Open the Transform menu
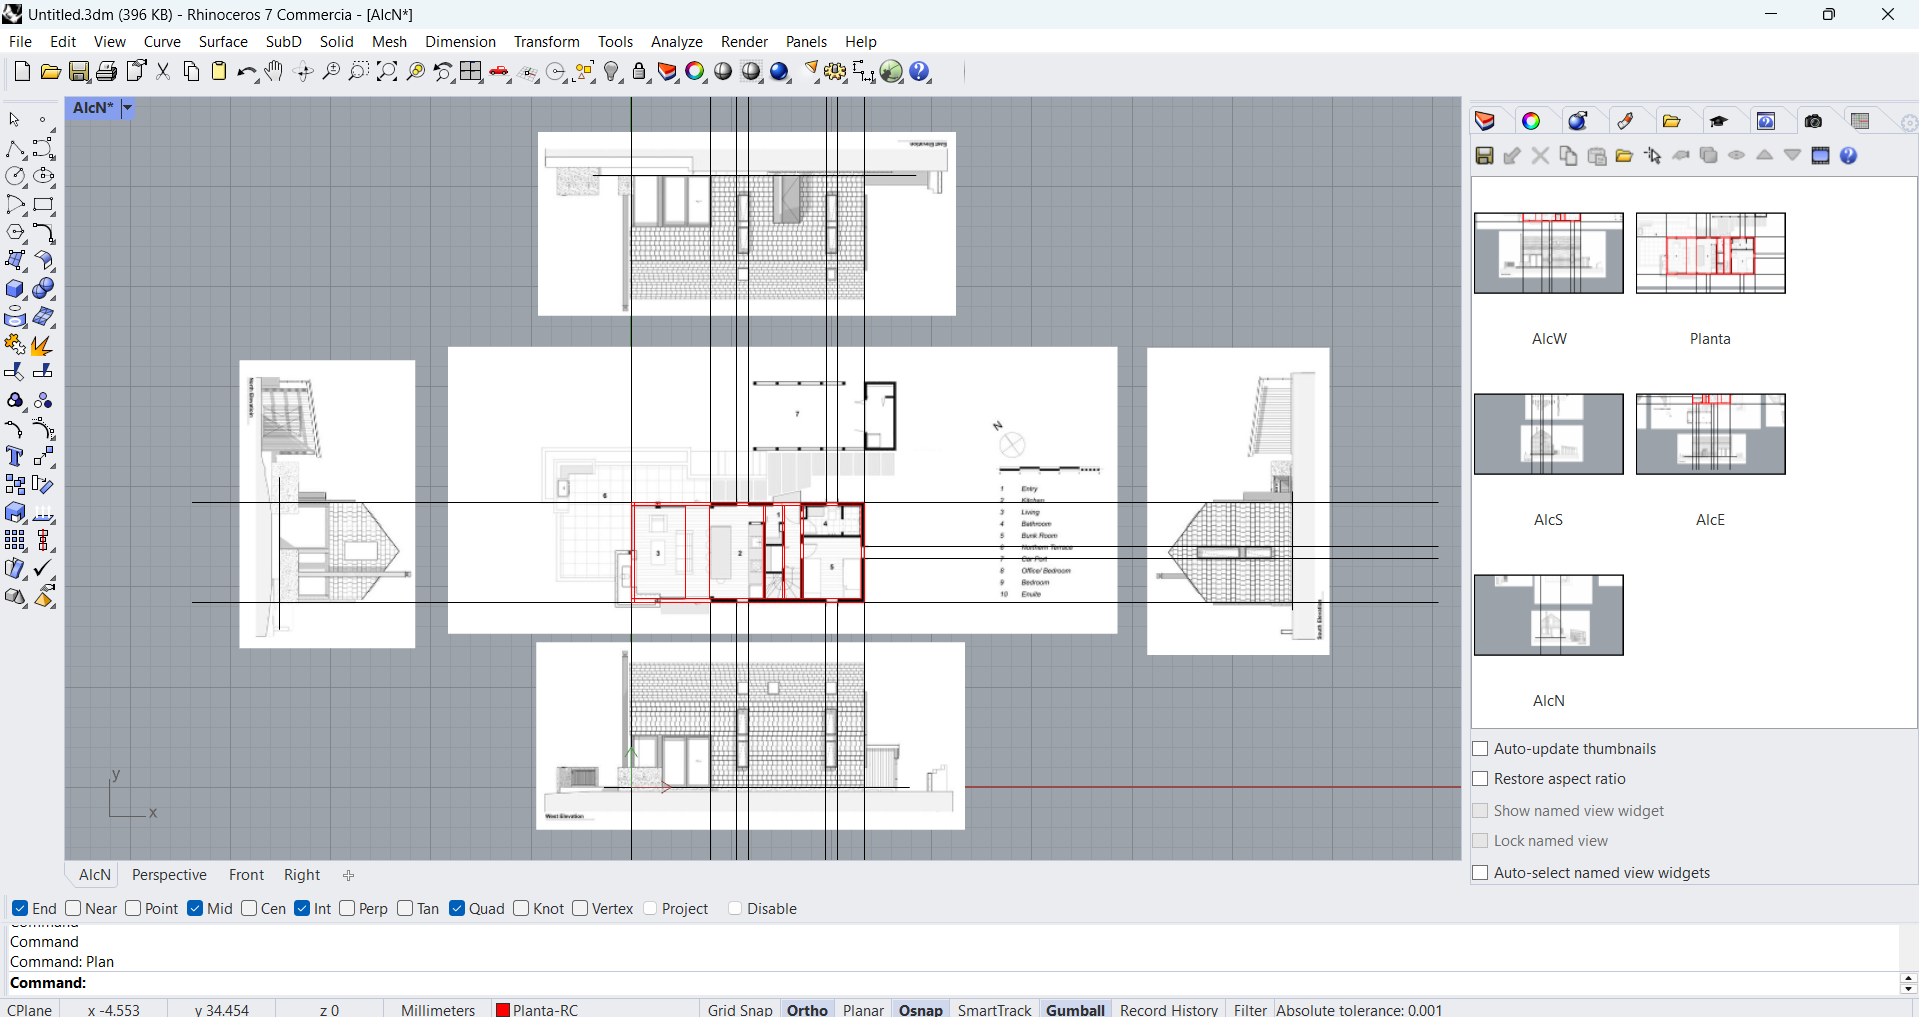Viewport: 1919px width, 1017px height. point(546,41)
